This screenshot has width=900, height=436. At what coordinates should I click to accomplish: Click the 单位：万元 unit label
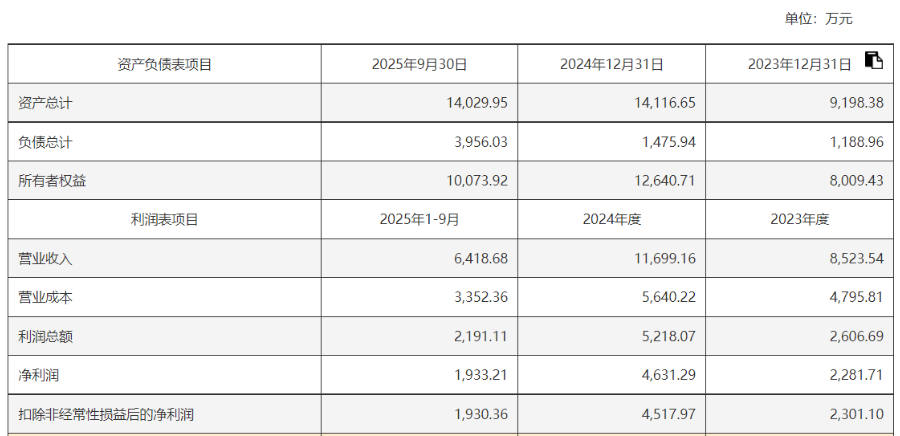818,19
